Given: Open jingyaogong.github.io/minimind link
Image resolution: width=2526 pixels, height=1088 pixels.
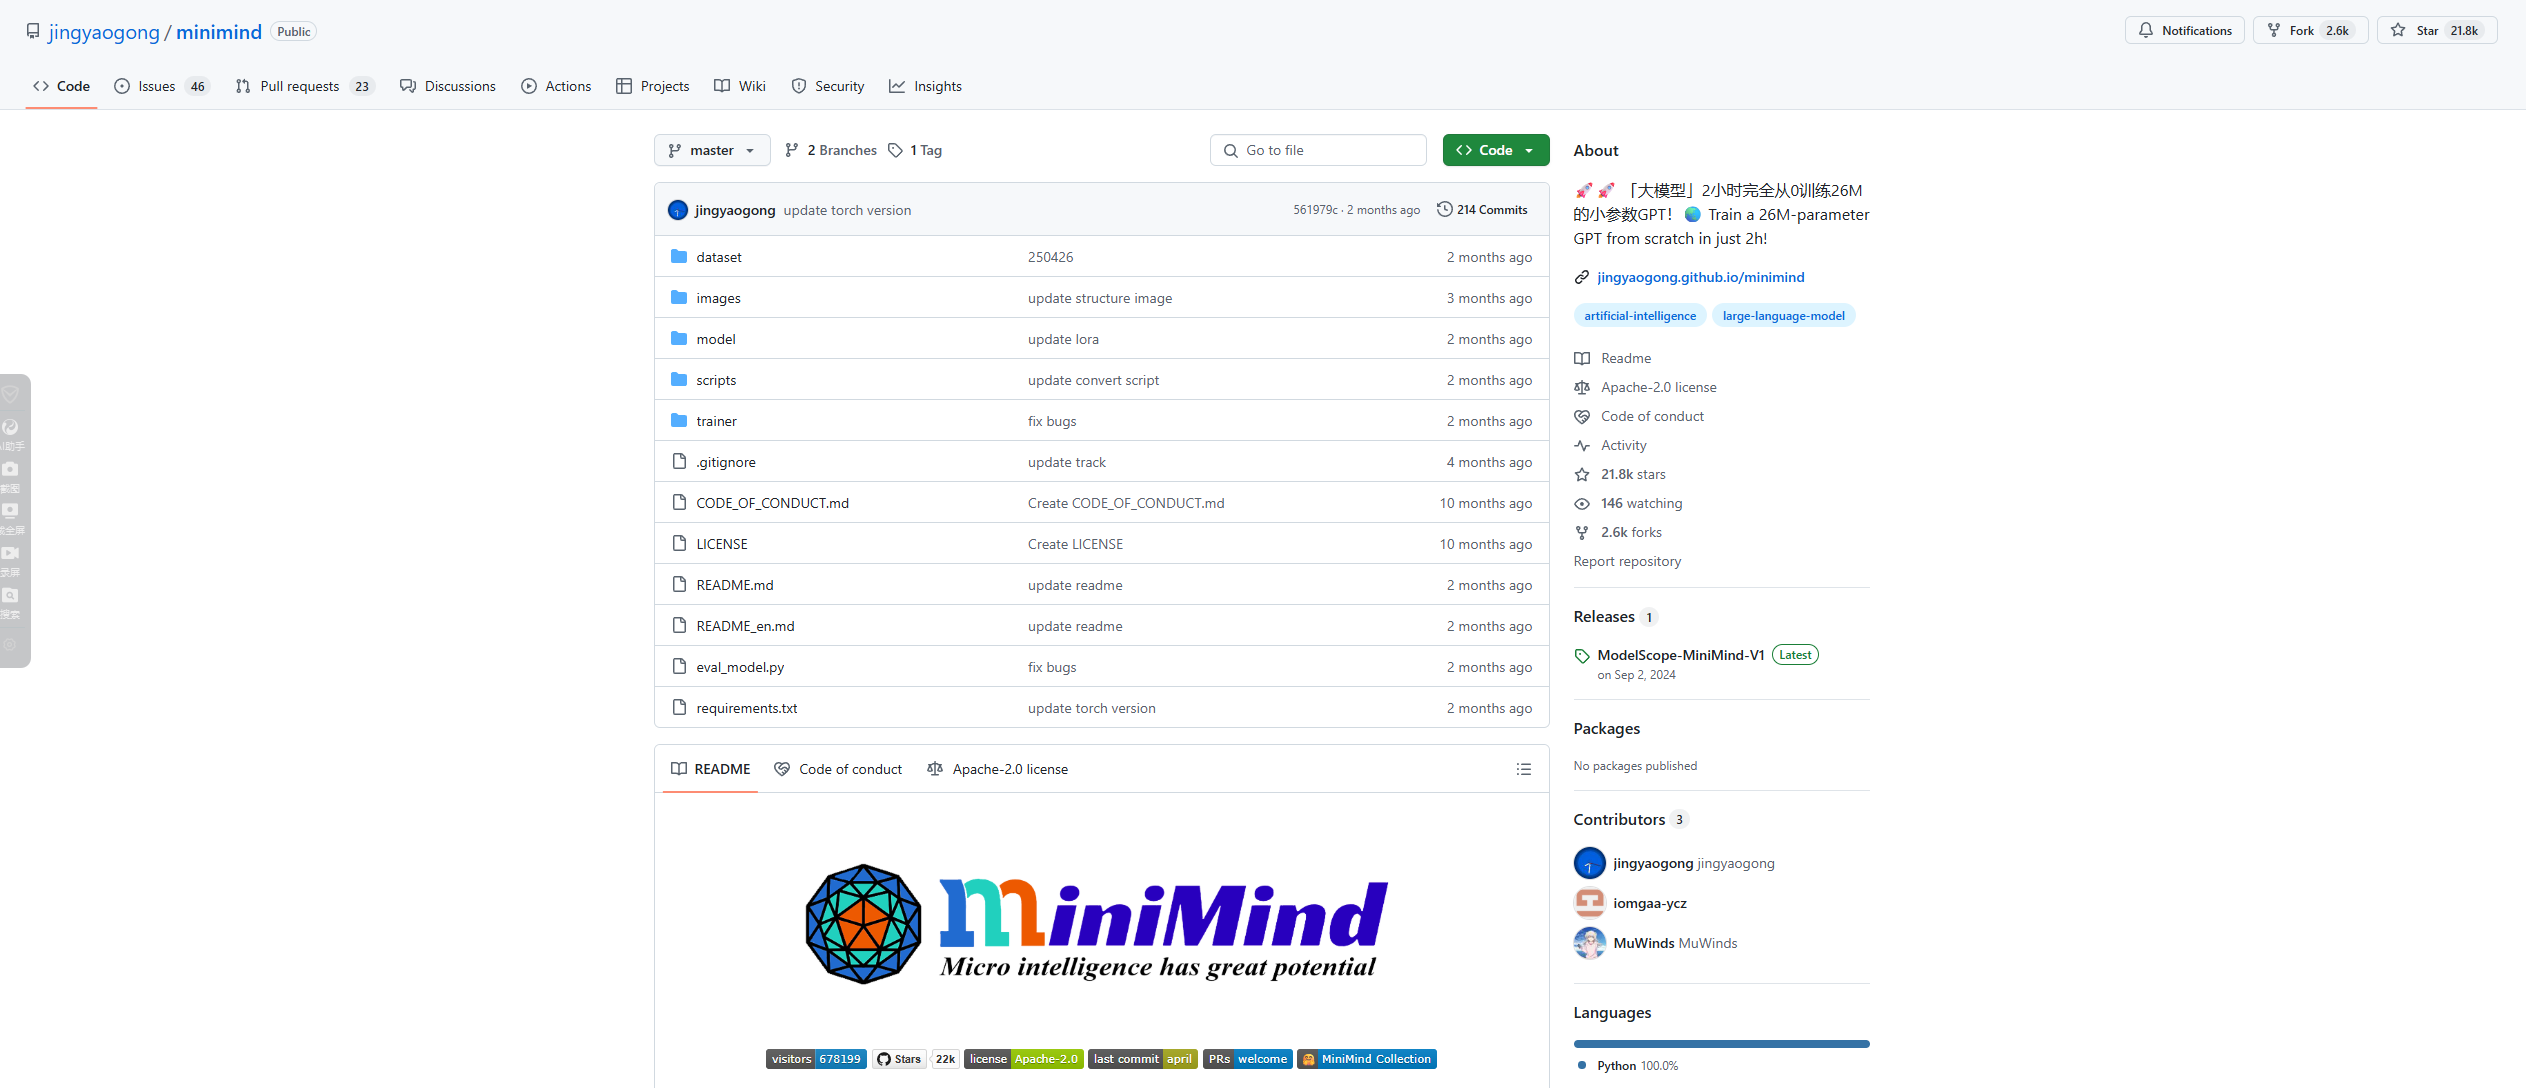Looking at the screenshot, I should click(x=1700, y=277).
